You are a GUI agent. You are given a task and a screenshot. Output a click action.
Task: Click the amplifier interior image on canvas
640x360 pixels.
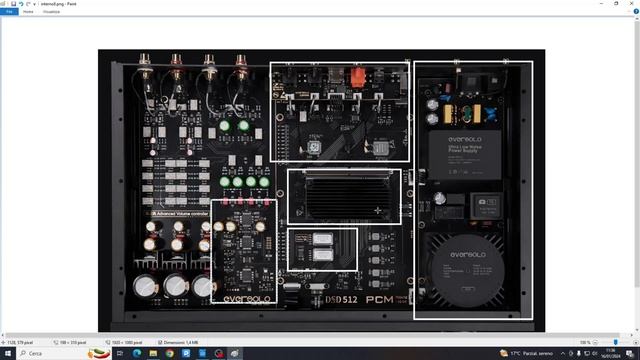(321, 191)
